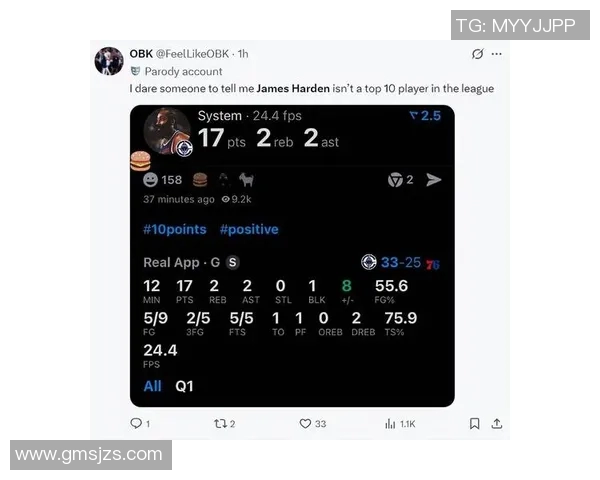Select the Q1 quarter tab
The image size is (600, 480).
point(184,386)
